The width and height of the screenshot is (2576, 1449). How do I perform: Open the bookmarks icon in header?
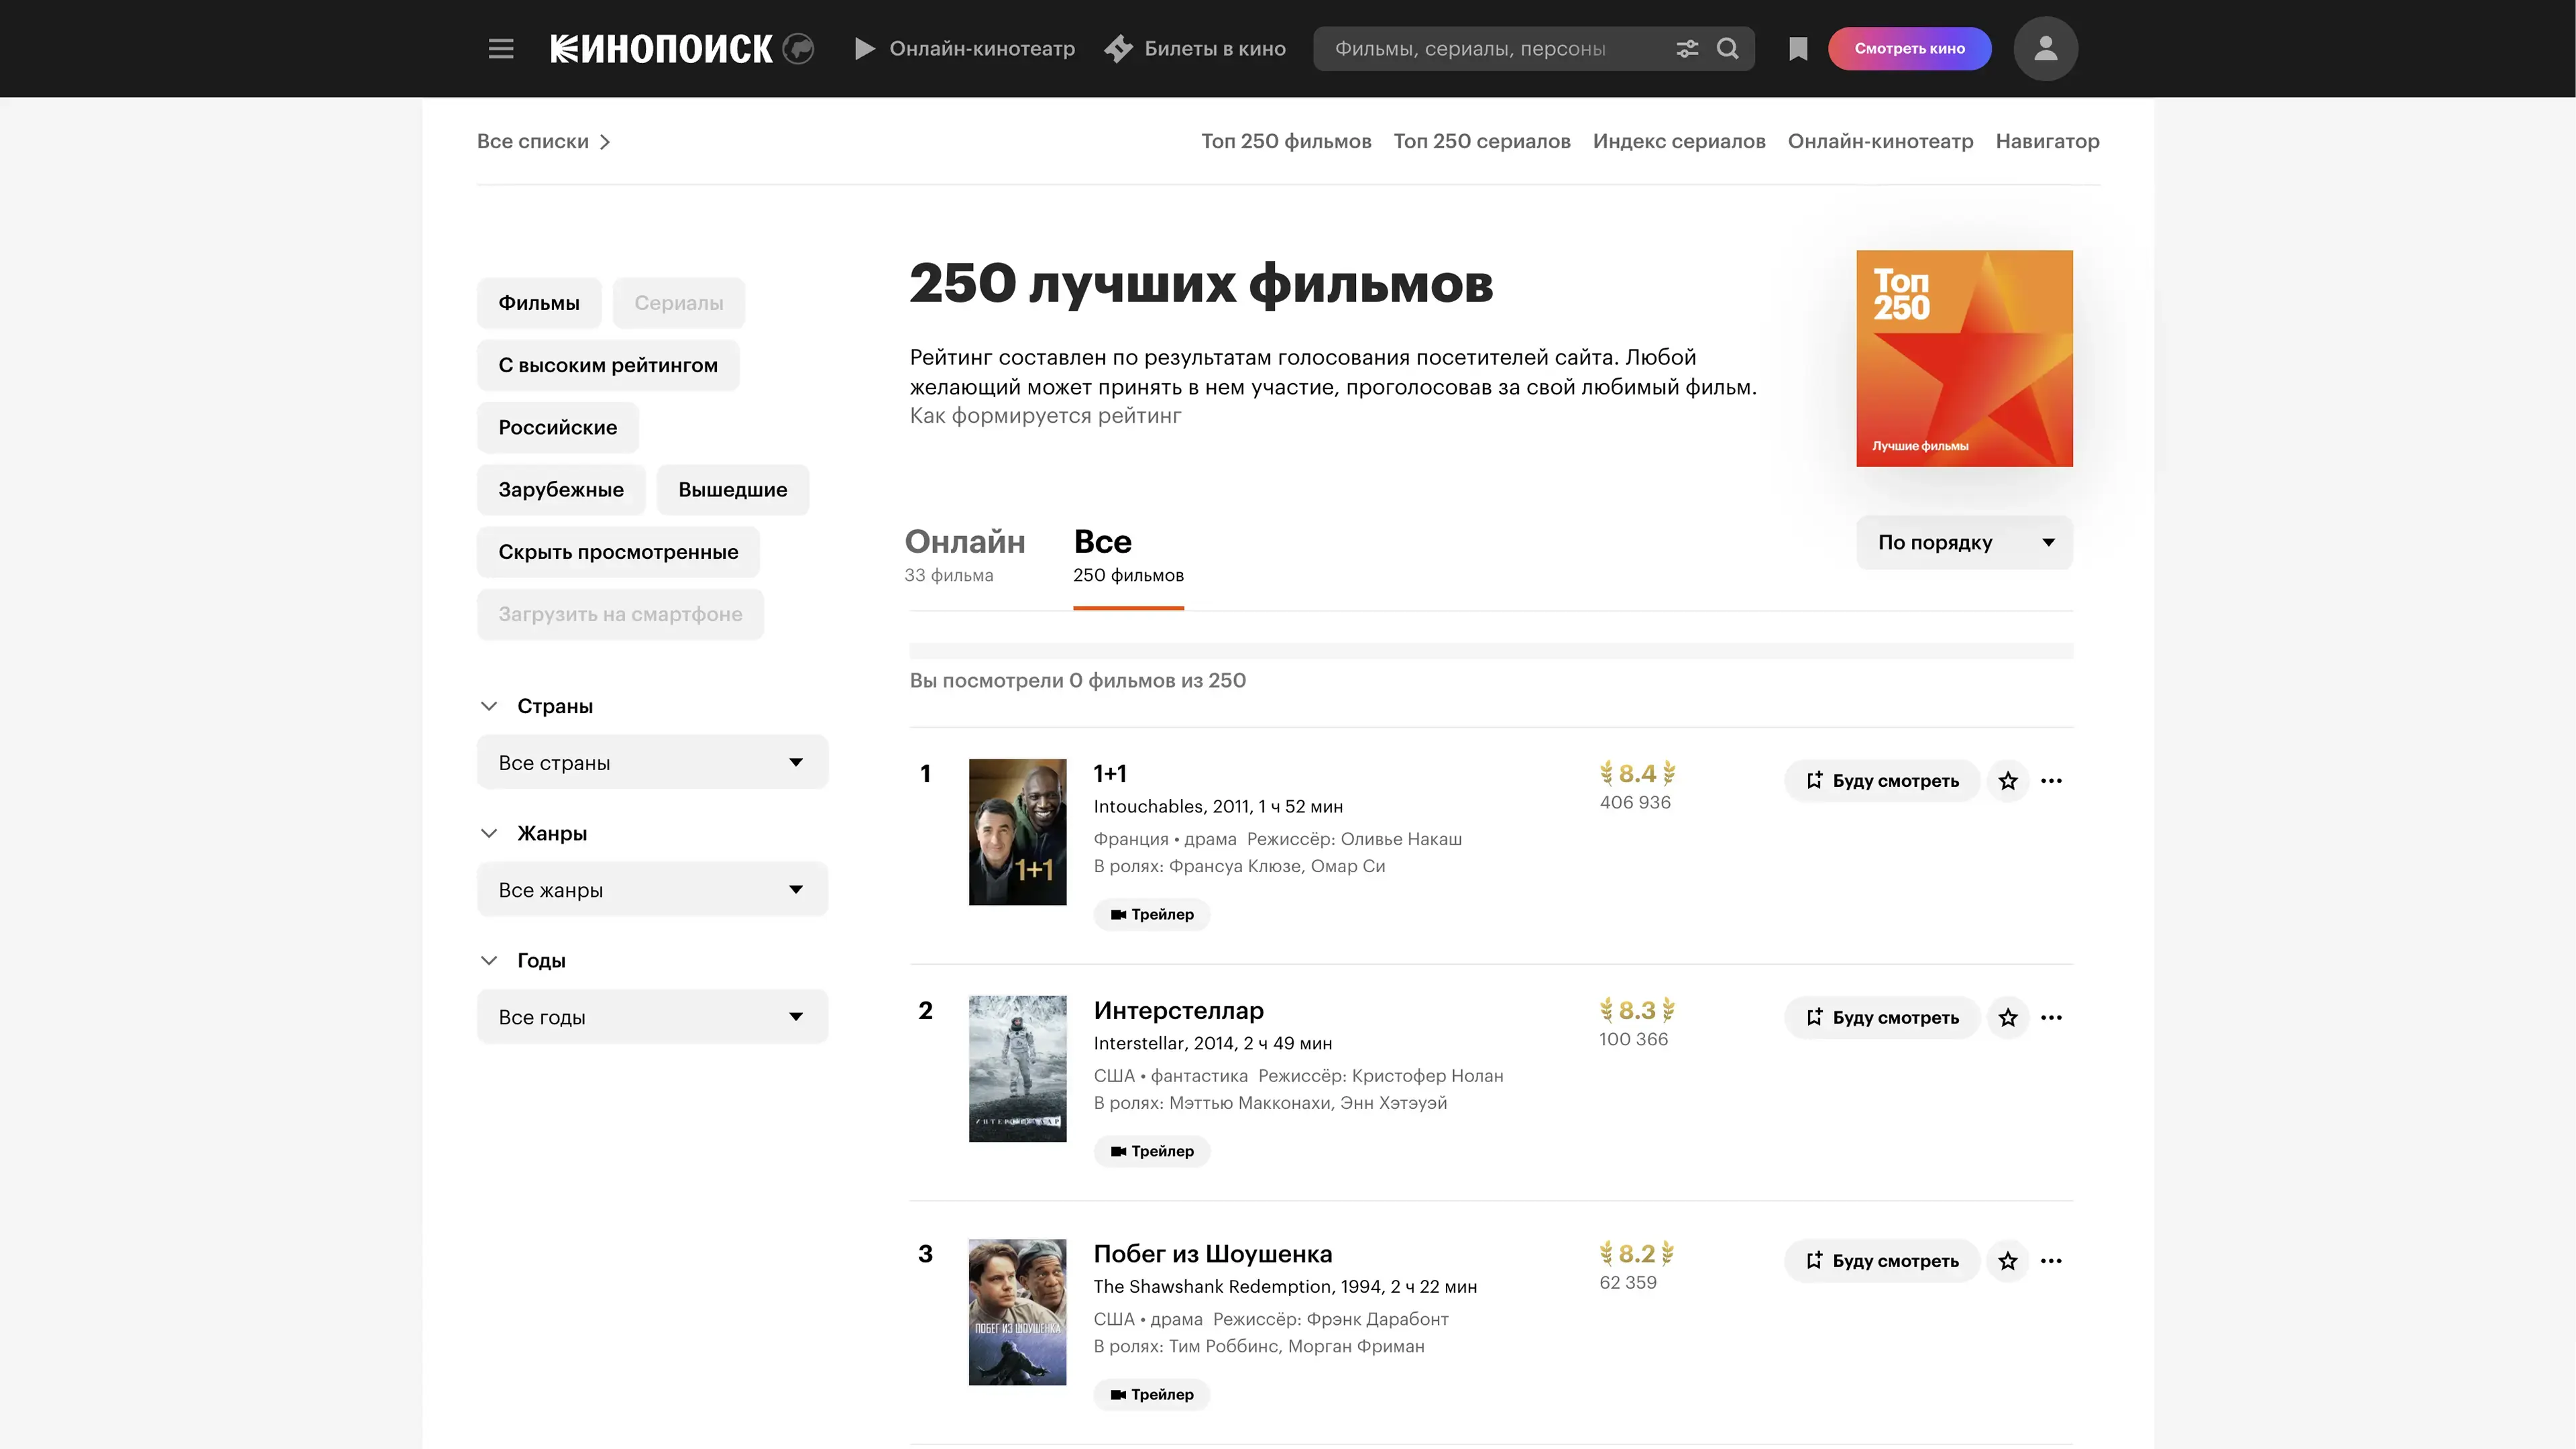point(1798,49)
